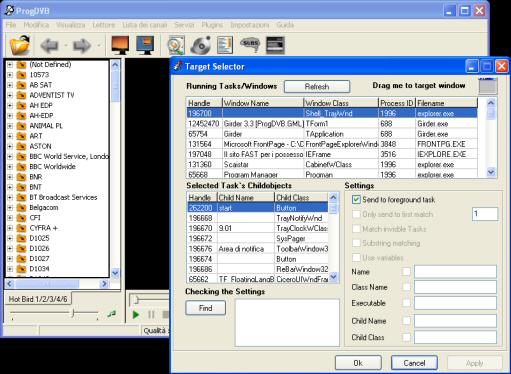
Task: Expand the BBC Worldwide tree node
Action: (10, 167)
